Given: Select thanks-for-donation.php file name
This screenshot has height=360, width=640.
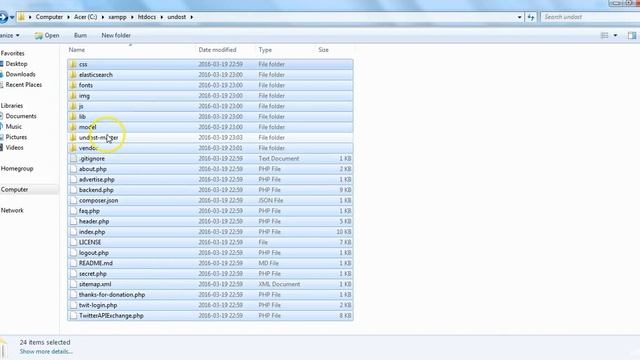Looking at the screenshot, I should pos(112,295).
